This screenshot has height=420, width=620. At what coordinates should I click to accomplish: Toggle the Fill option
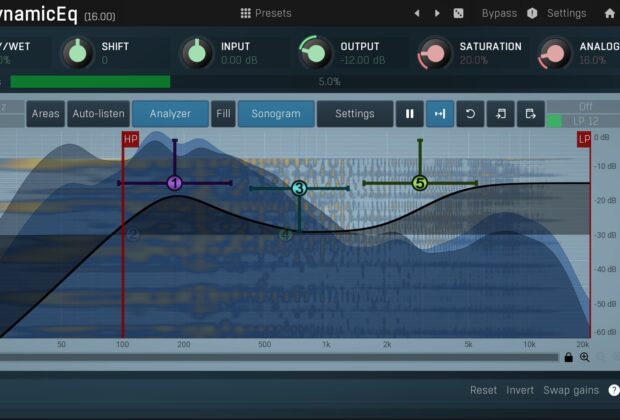(x=223, y=114)
